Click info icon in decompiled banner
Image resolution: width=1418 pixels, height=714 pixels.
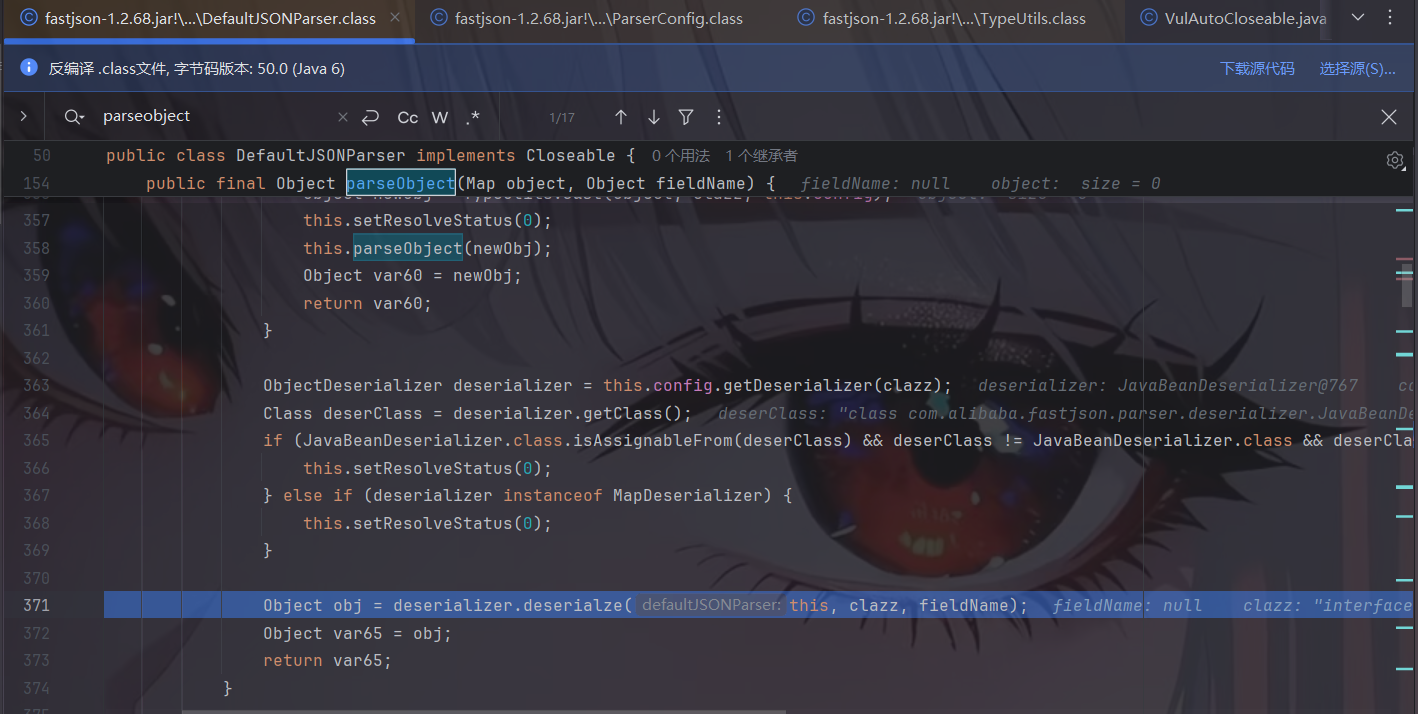click(29, 68)
